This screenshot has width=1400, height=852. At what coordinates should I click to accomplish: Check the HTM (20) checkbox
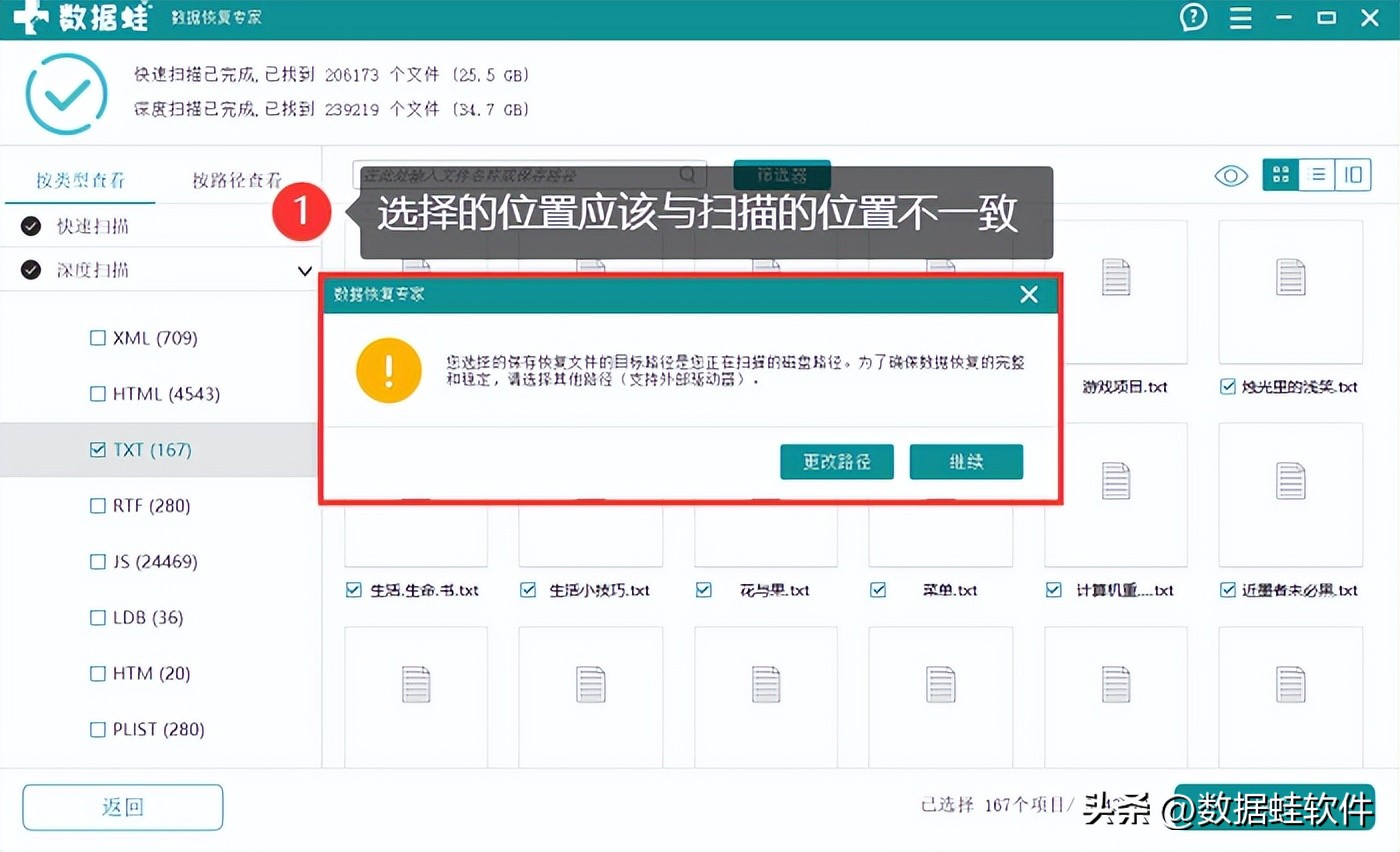click(x=97, y=674)
